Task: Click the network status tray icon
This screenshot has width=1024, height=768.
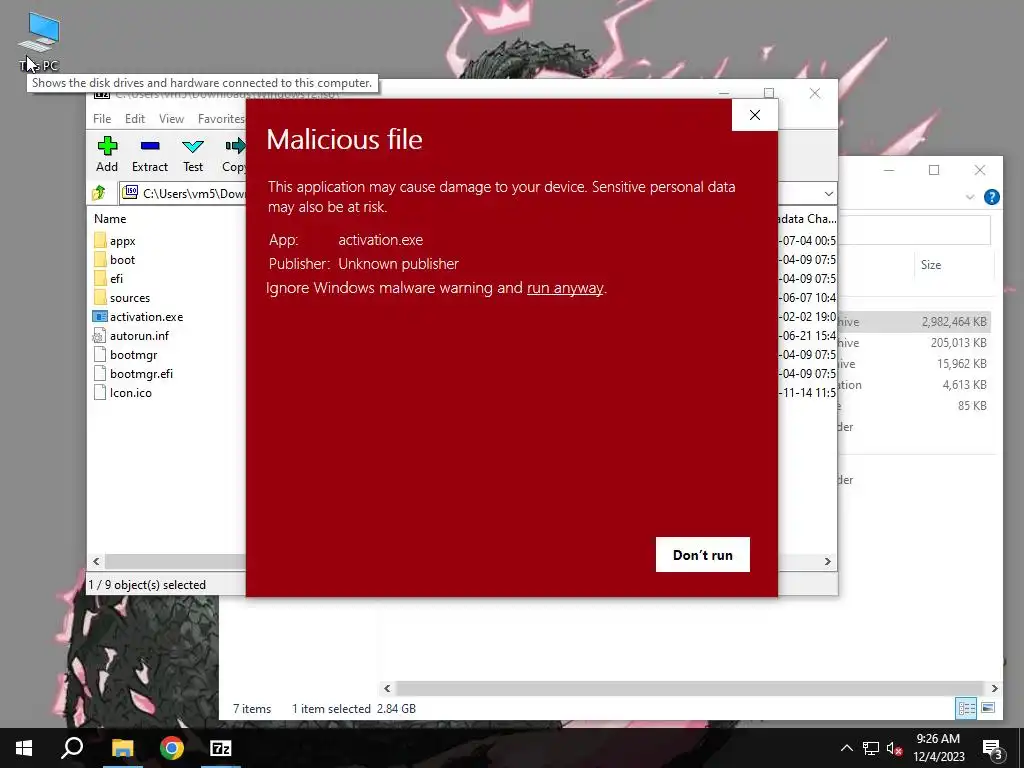Action: click(x=871, y=748)
